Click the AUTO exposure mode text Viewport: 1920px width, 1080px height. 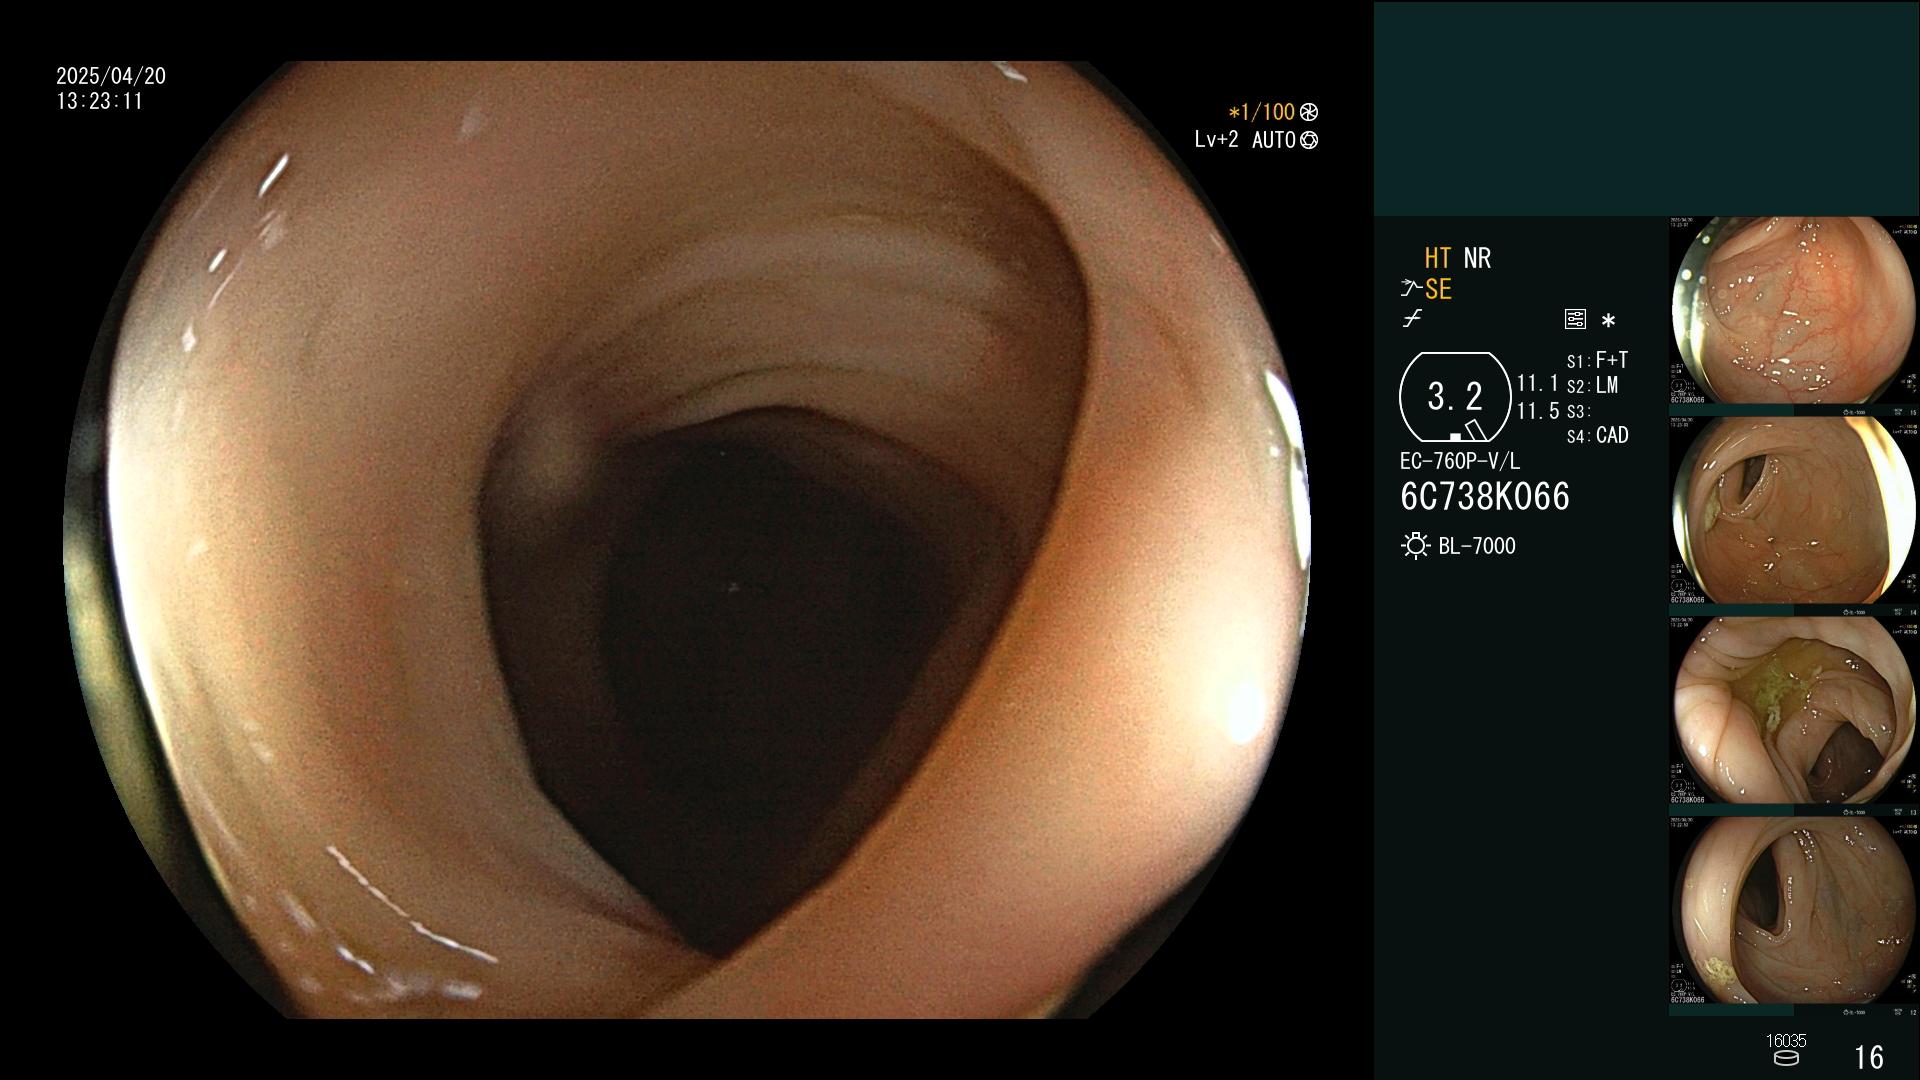1274,141
